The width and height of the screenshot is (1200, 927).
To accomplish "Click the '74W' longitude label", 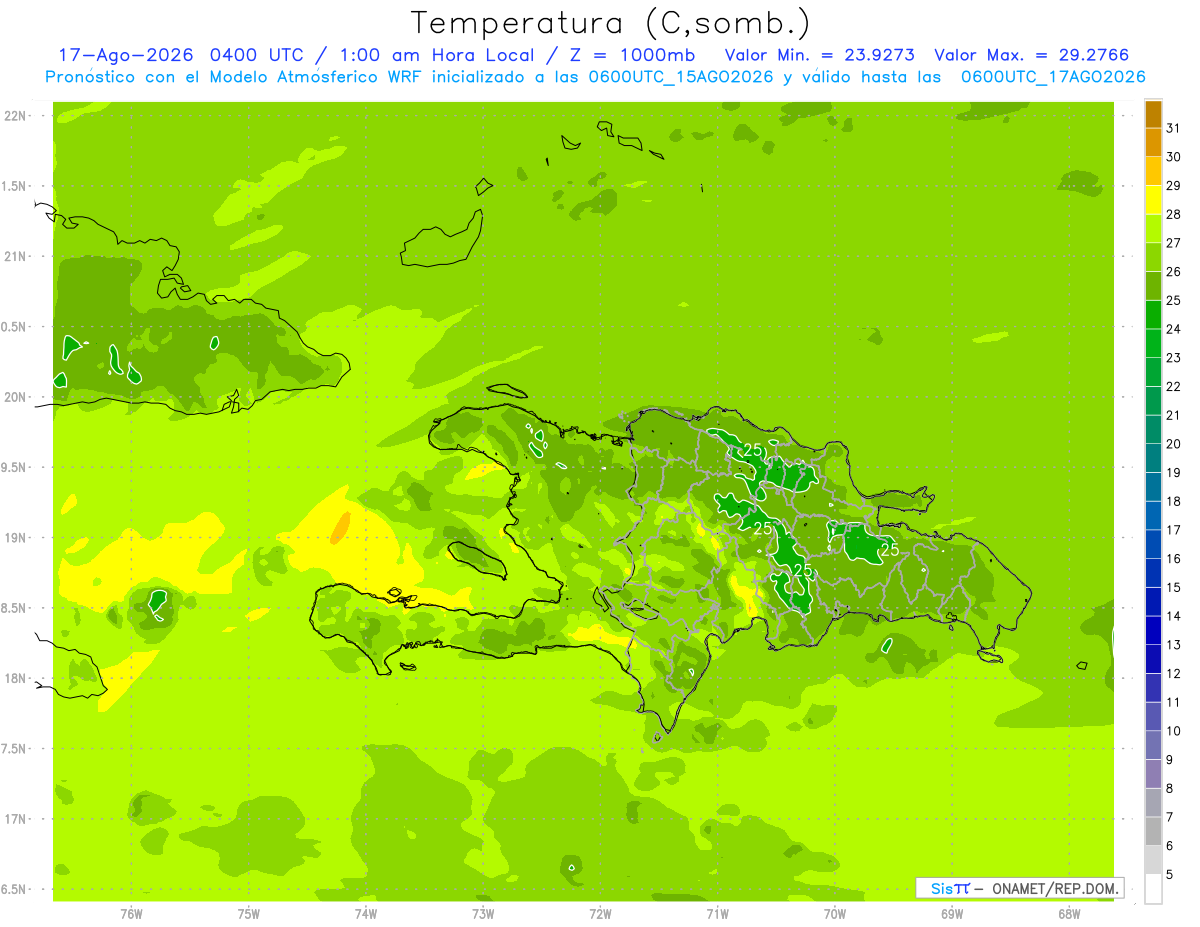I will pos(366,914).
